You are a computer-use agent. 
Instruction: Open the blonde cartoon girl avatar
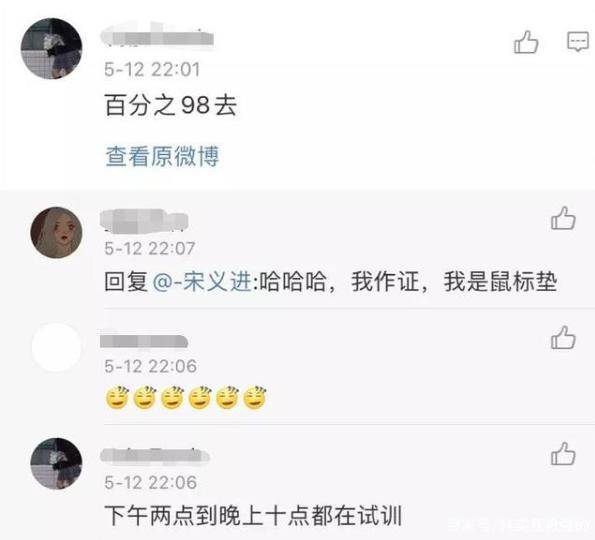click(x=57, y=232)
